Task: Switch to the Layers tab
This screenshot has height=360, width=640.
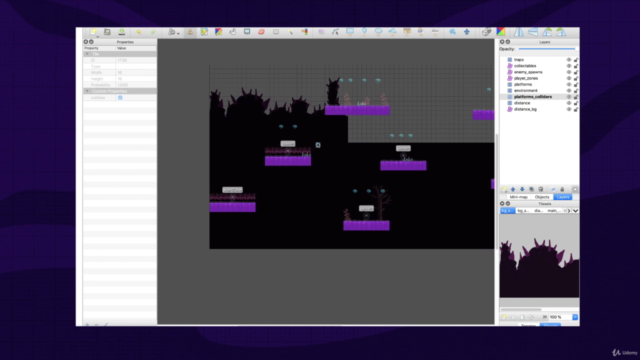Action: click(563, 197)
